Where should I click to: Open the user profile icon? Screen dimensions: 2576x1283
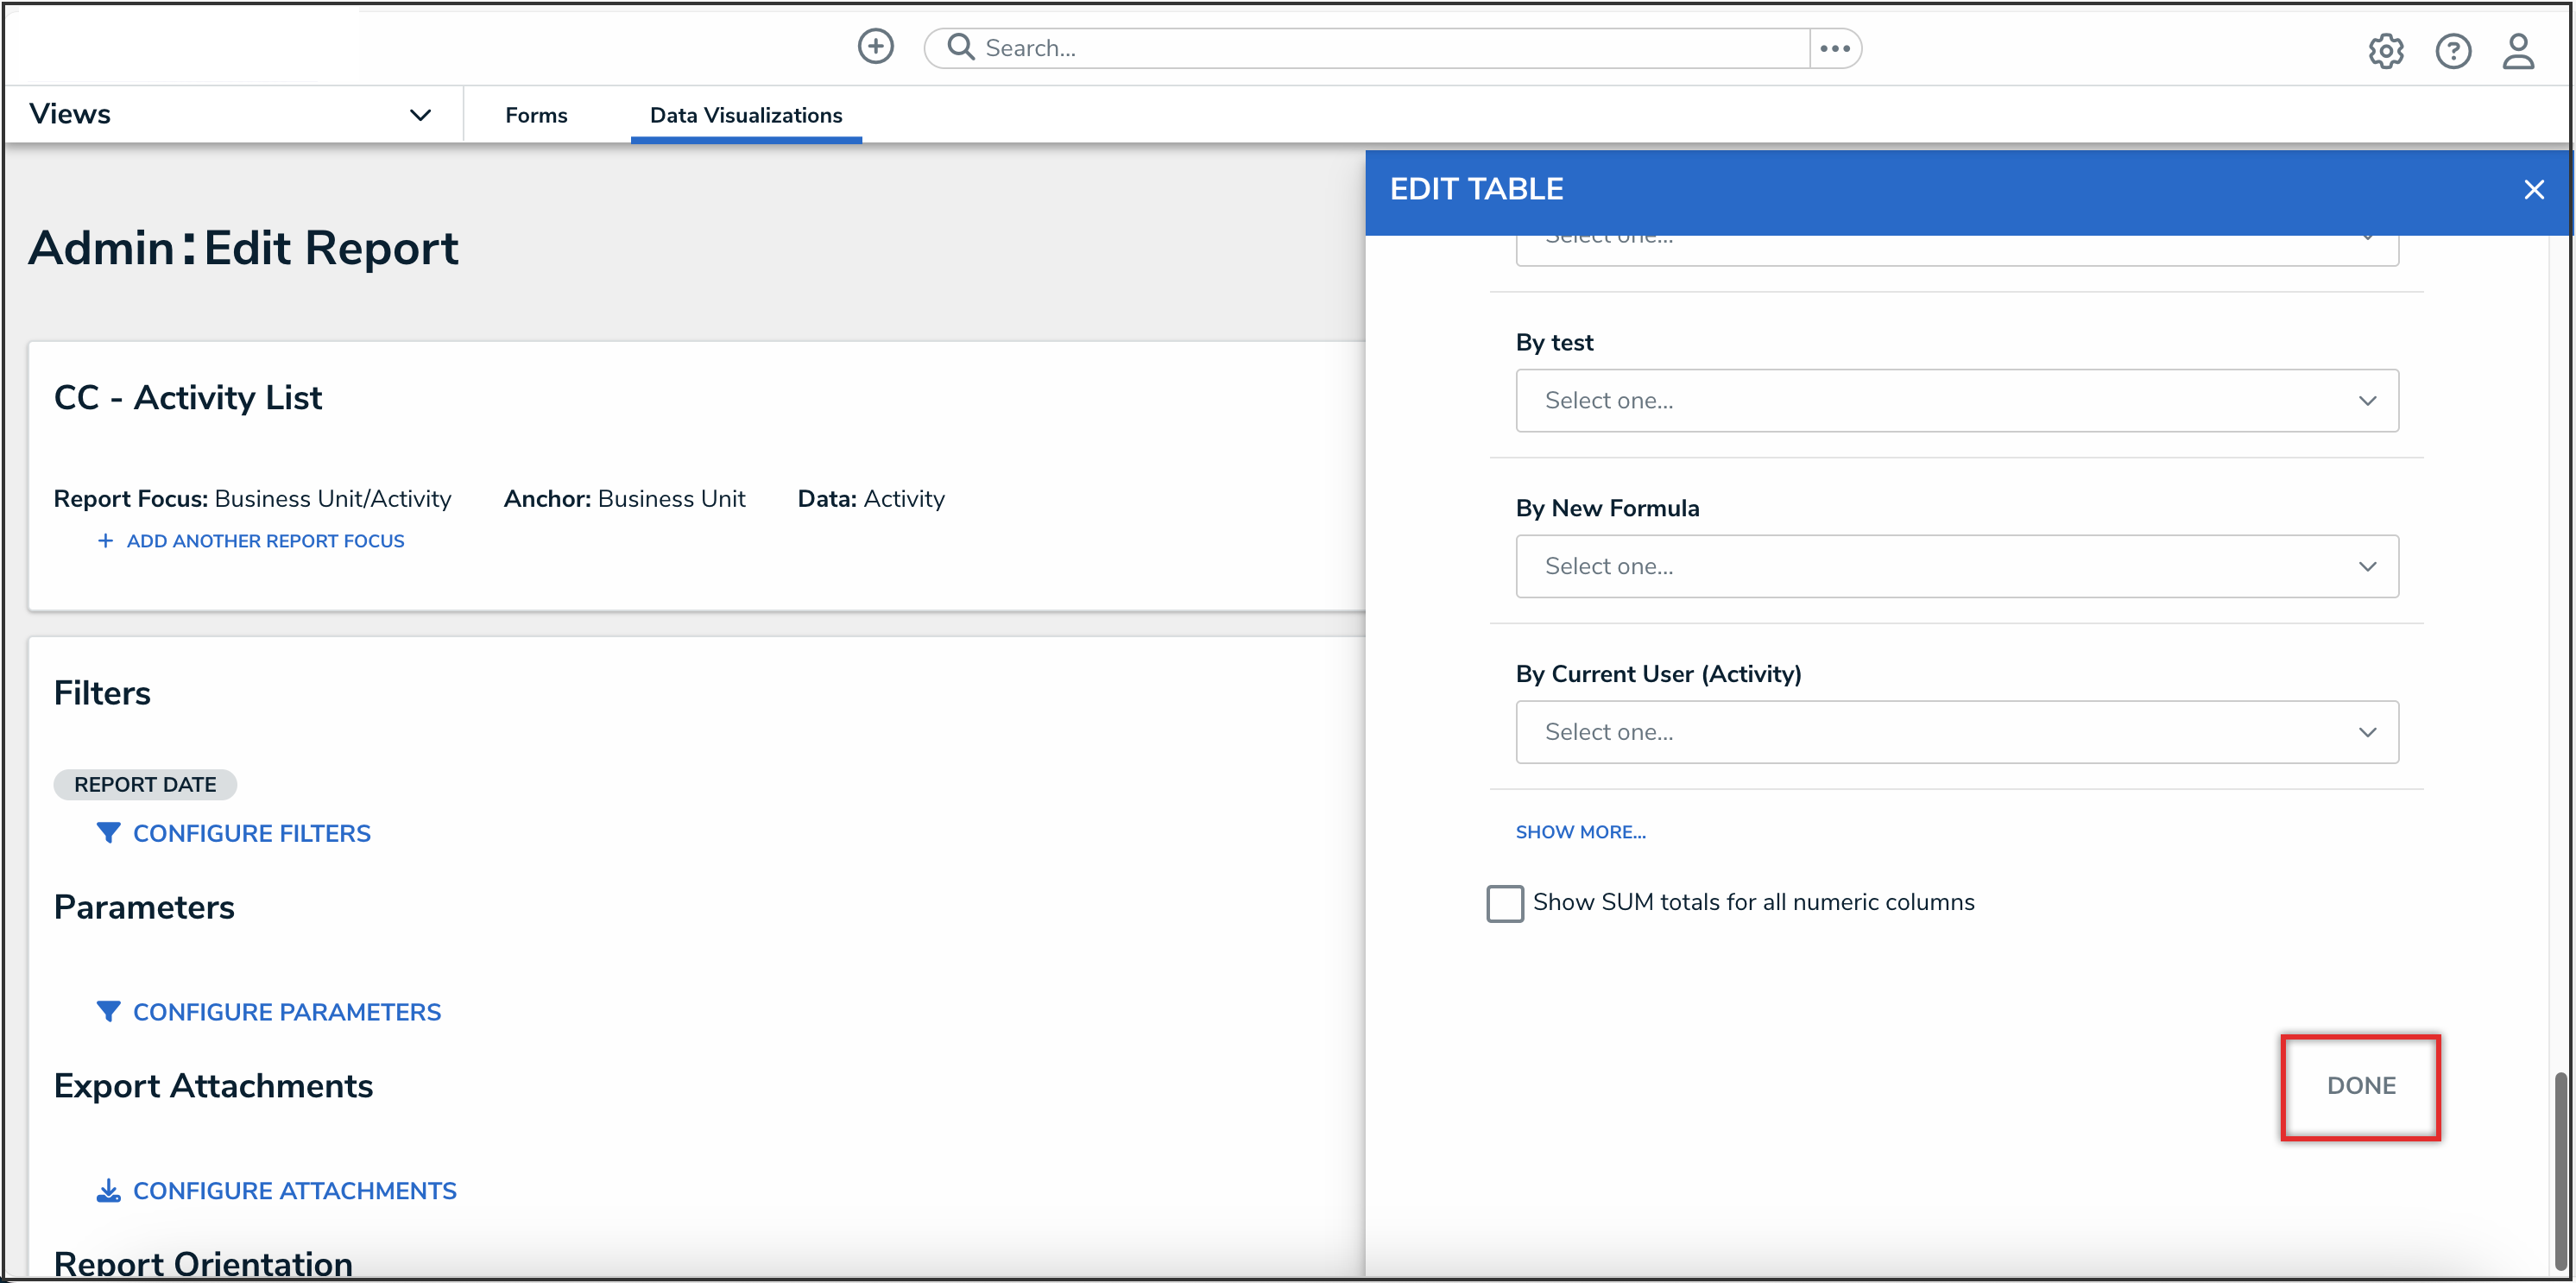(2517, 51)
